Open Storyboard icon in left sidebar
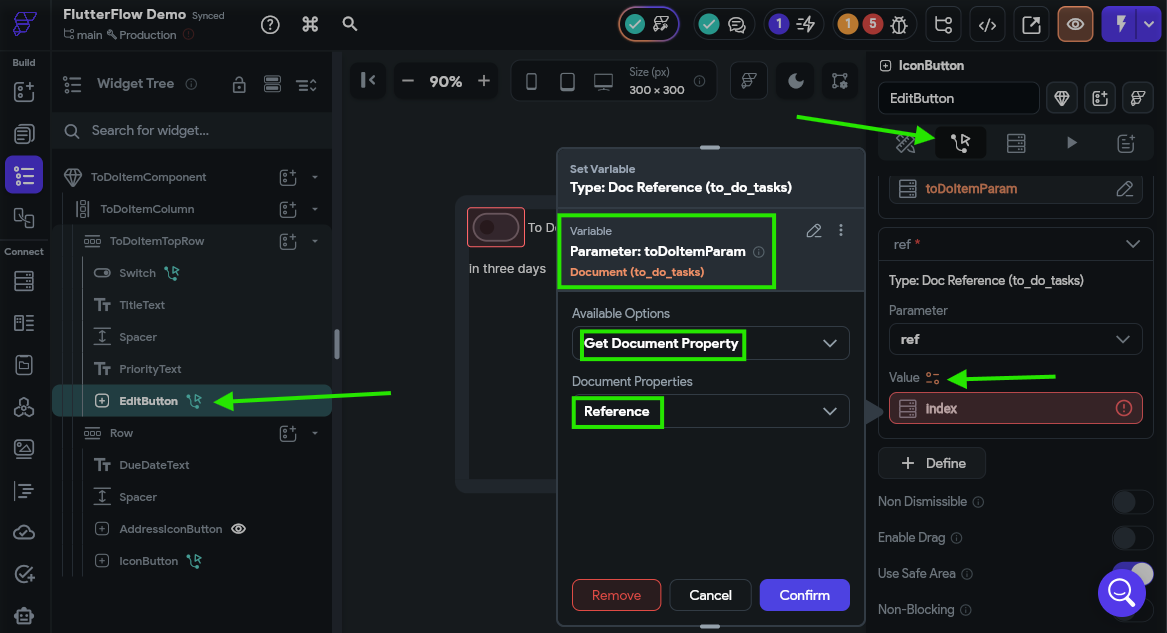The width and height of the screenshot is (1167, 633). pos(24,217)
